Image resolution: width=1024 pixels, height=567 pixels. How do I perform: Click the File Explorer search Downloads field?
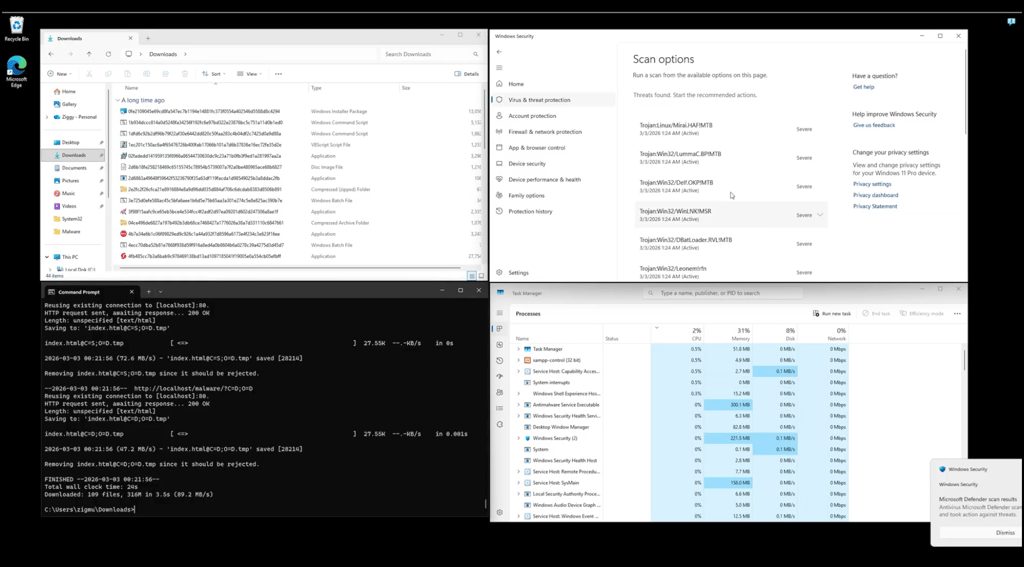point(432,54)
